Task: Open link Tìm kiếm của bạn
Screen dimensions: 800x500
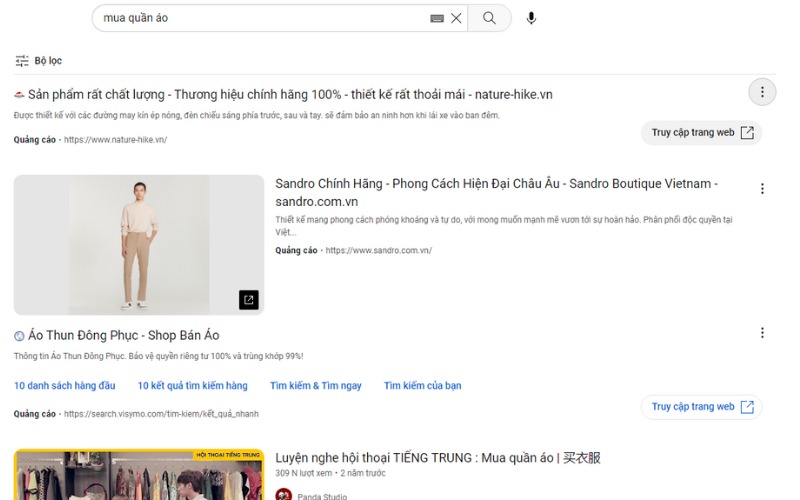Action: pyautogui.click(x=422, y=386)
